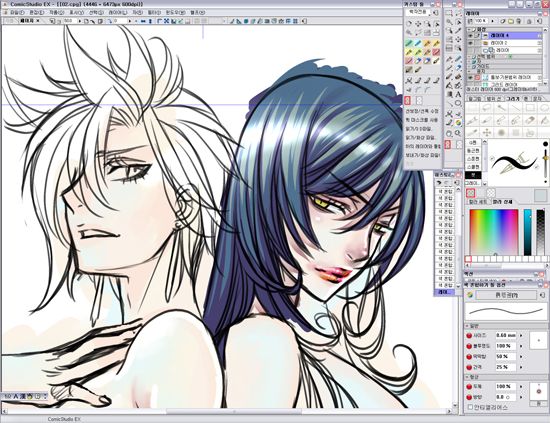Click the flip horizontal icon in top toolbar
The height and width of the screenshot is (423, 550).
point(143,21)
